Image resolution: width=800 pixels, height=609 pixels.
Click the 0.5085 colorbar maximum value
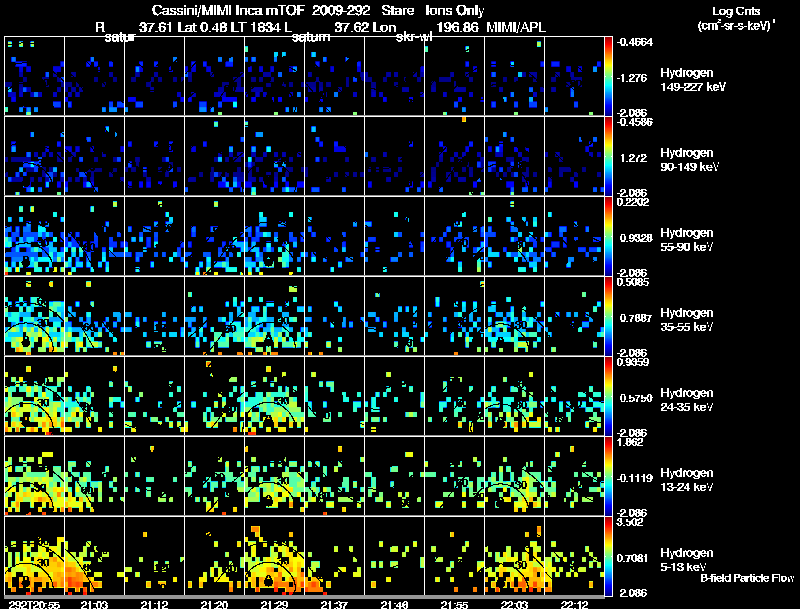tap(633, 282)
